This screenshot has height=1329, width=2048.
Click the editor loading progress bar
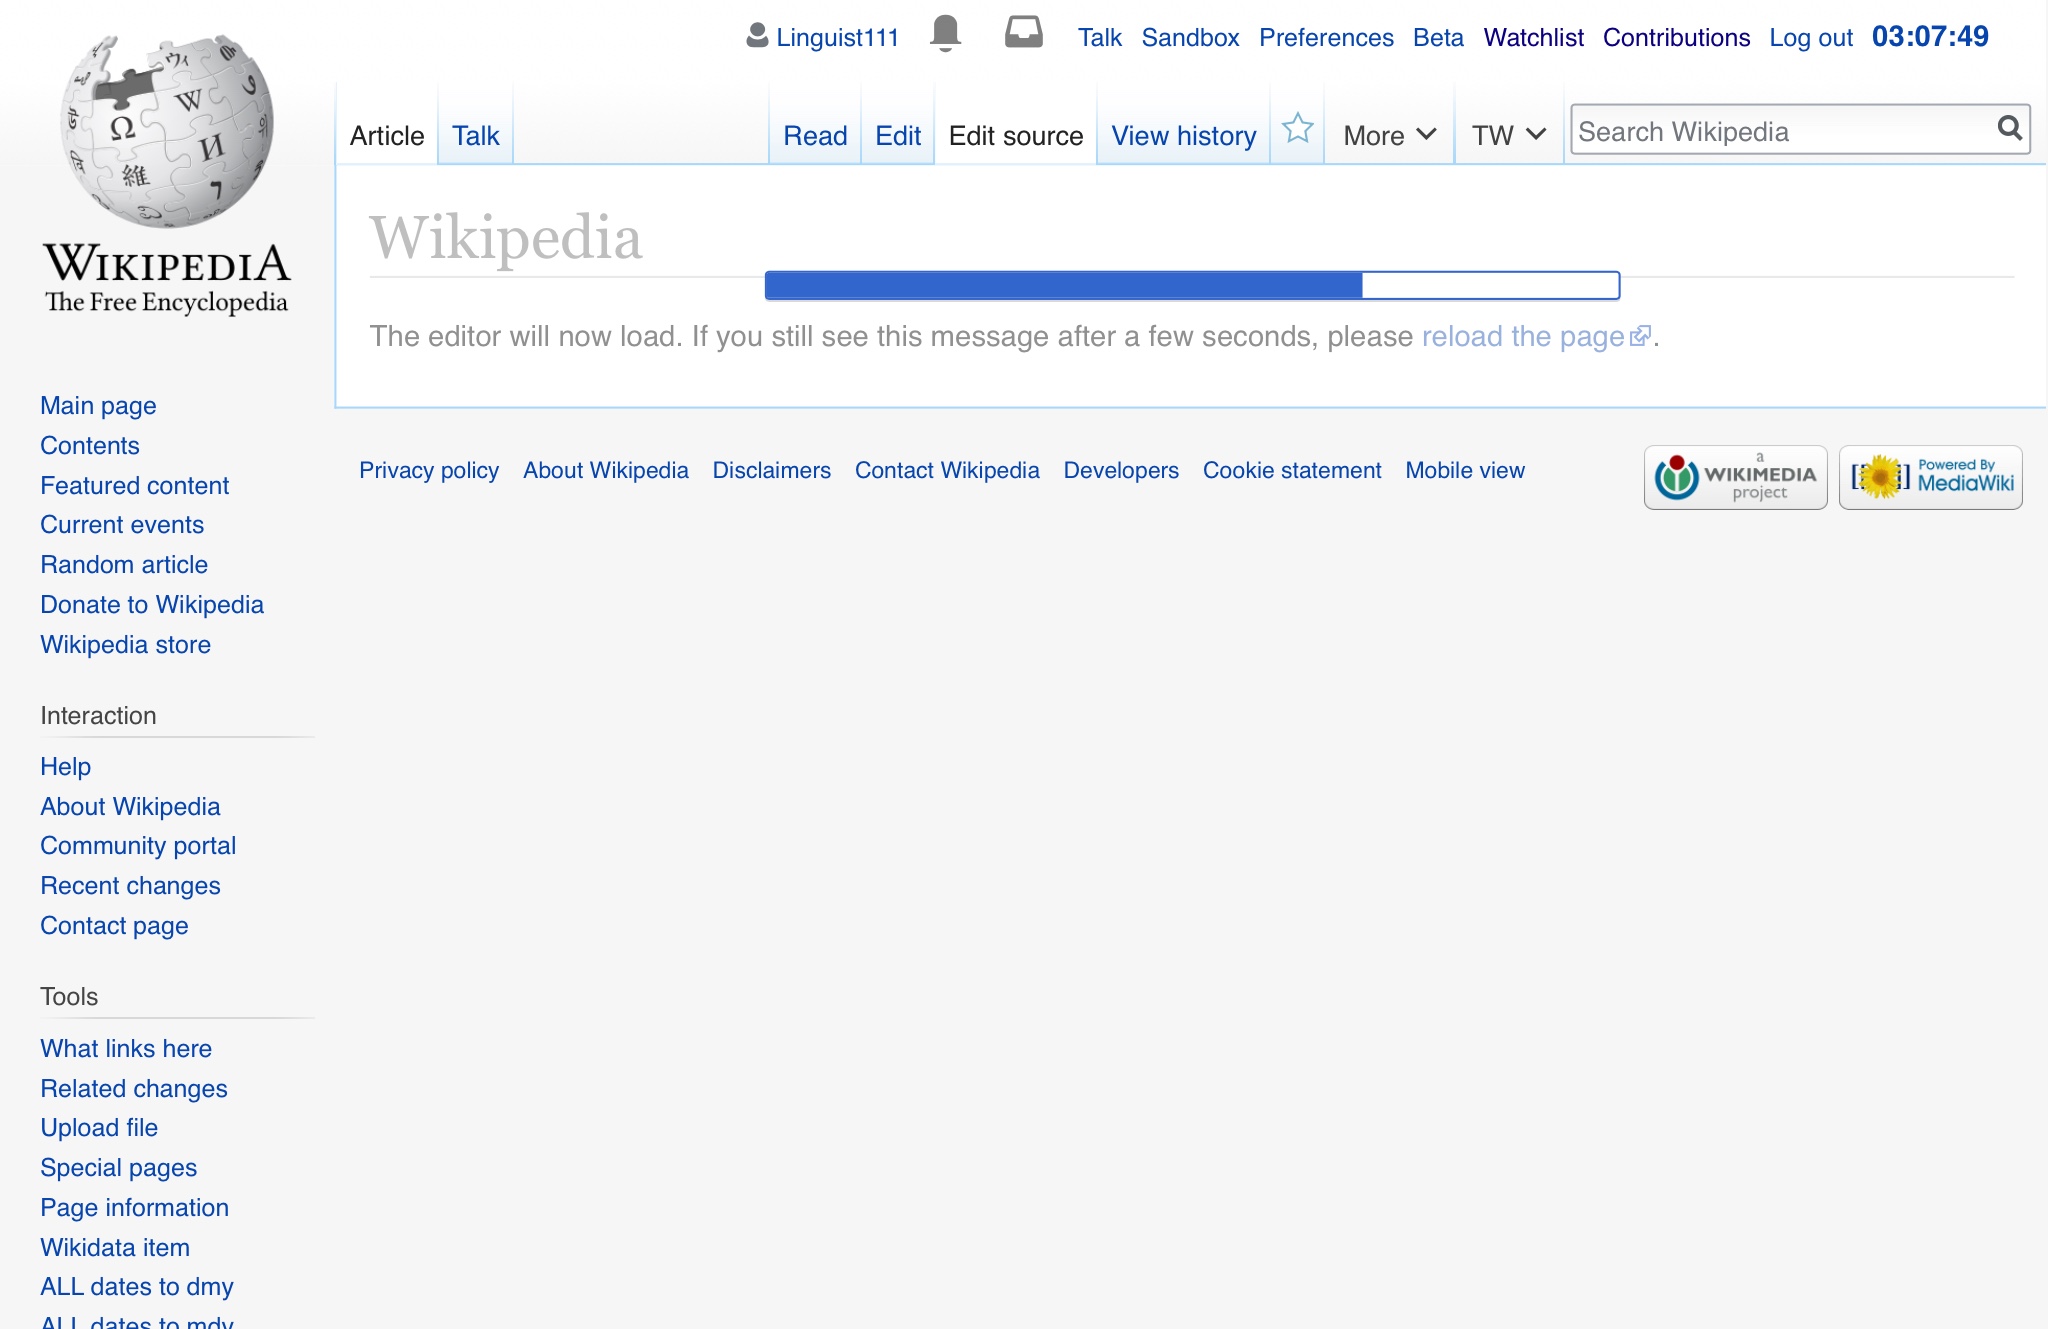pos(1192,285)
